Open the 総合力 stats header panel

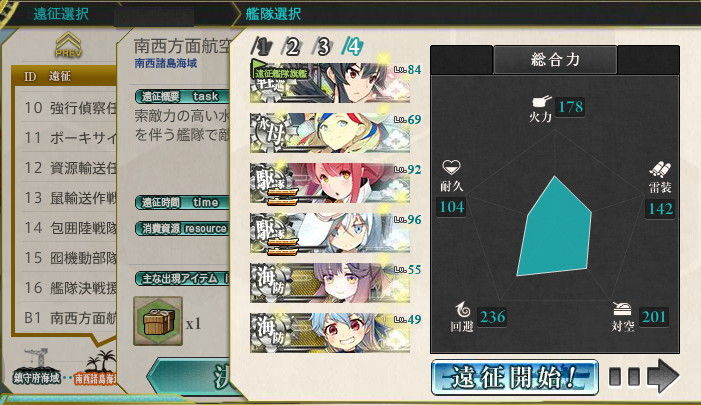555,59
